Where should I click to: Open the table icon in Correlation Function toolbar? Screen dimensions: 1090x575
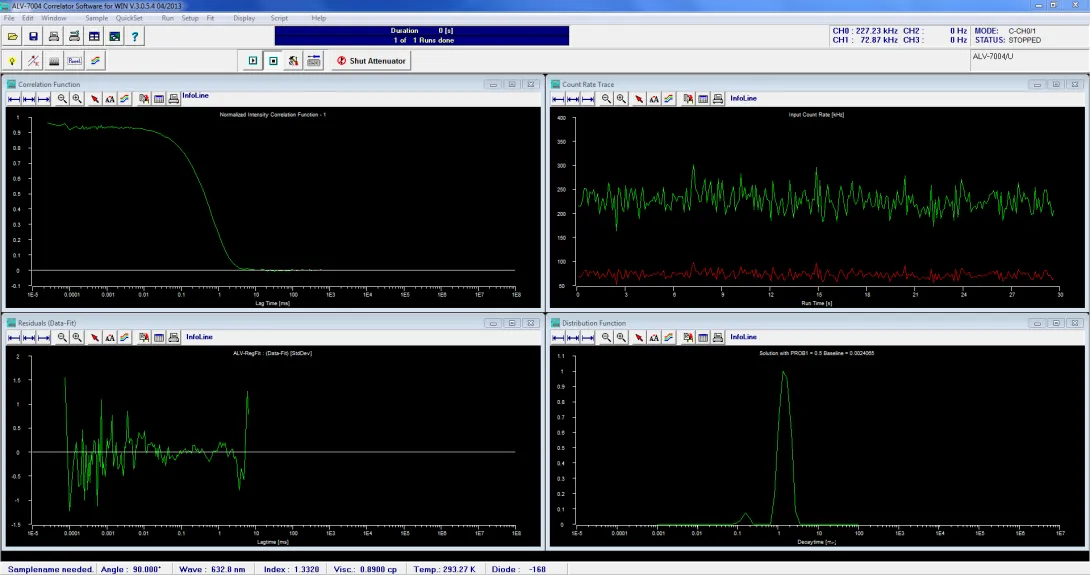158,99
